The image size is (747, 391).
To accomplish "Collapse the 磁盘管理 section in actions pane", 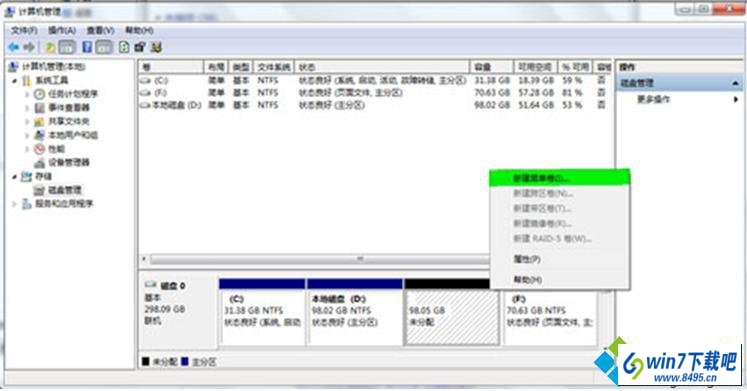I will click(736, 83).
